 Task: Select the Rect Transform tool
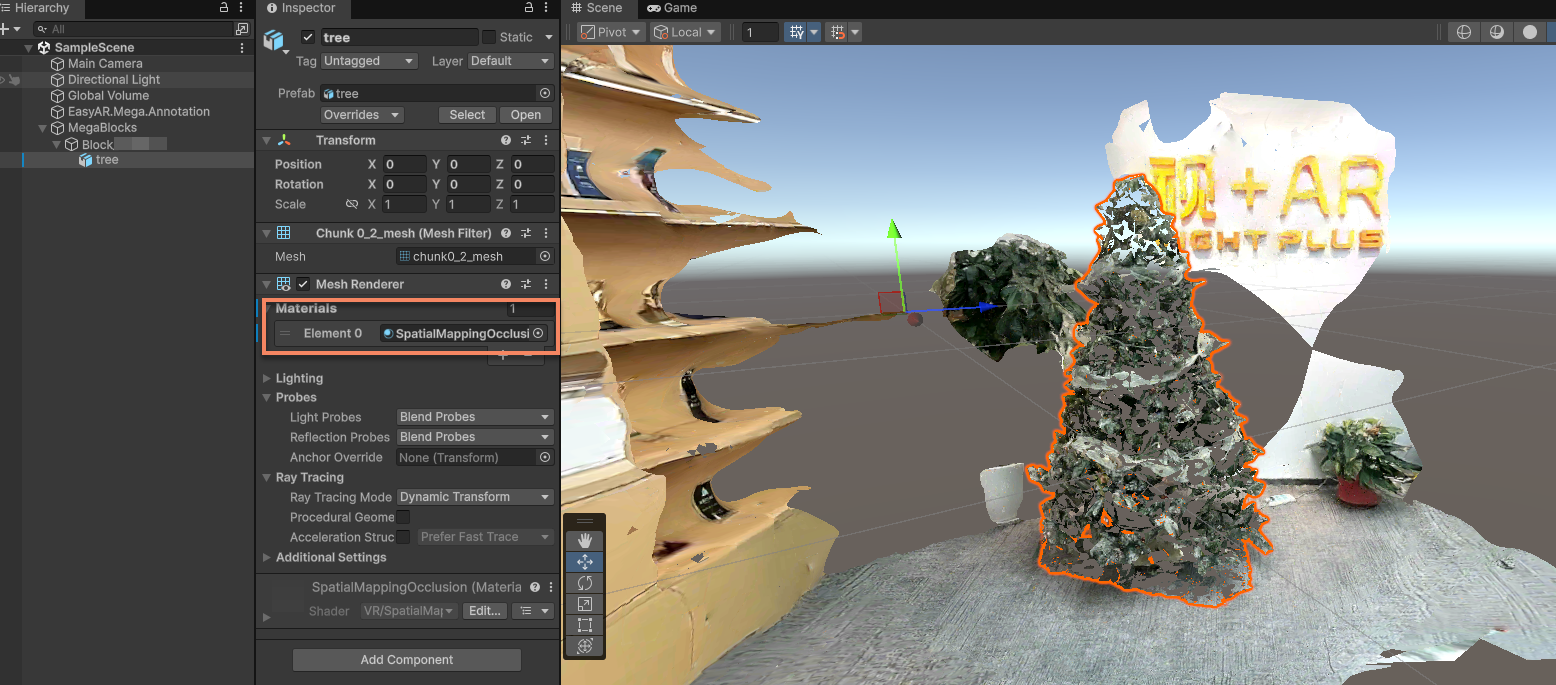pos(585,624)
